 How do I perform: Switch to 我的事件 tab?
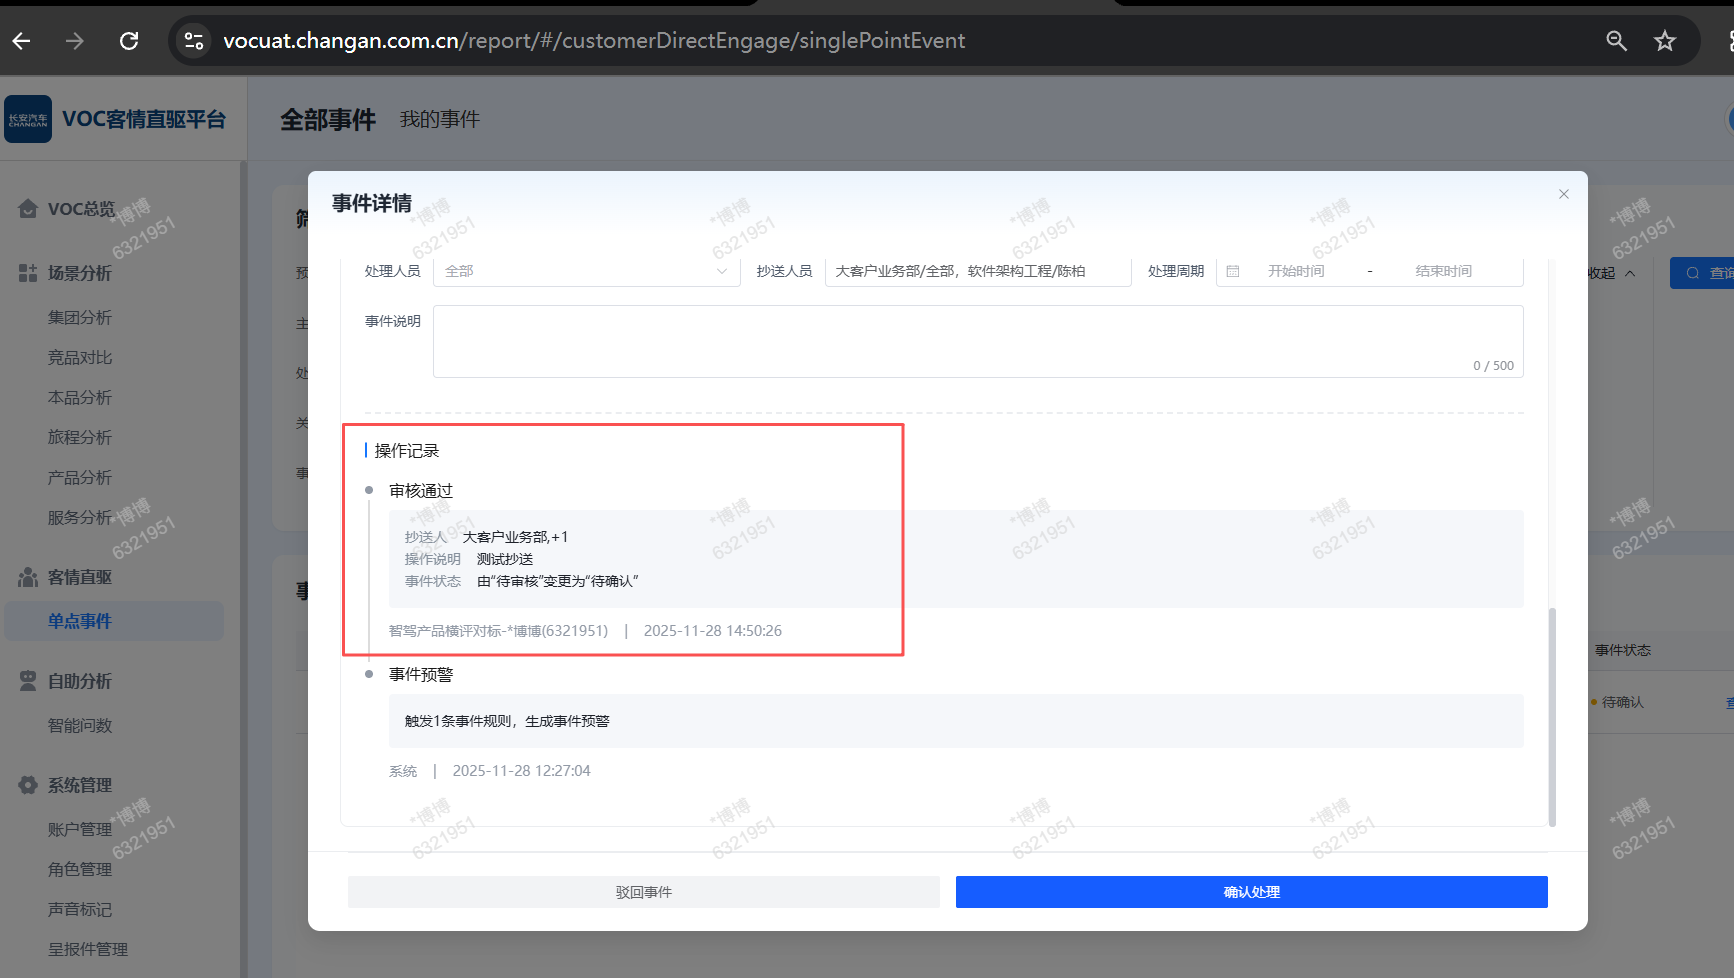tap(439, 119)
